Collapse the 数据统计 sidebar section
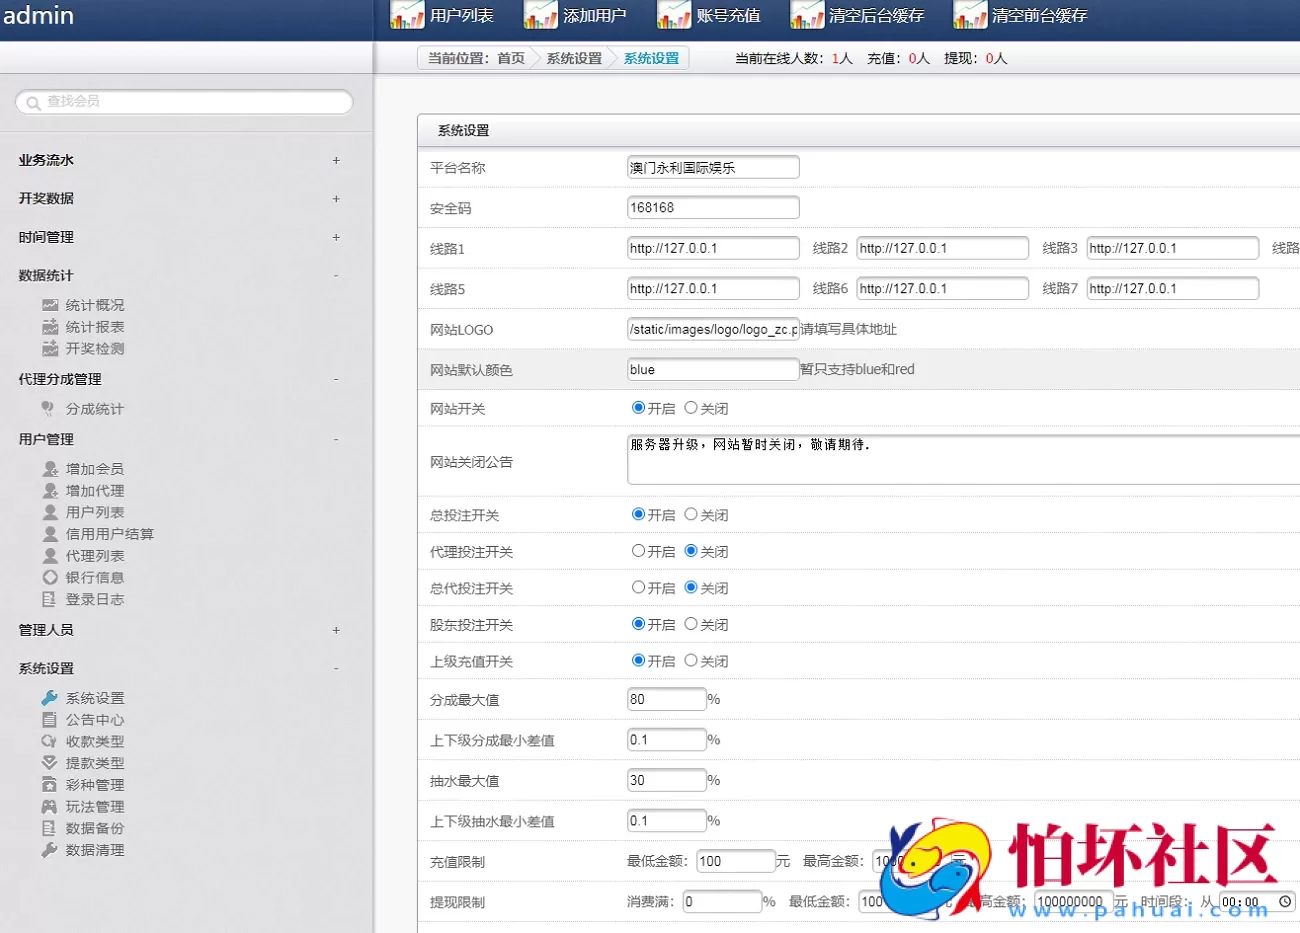This screenshot has width=1300, height=933. (336, 275)
